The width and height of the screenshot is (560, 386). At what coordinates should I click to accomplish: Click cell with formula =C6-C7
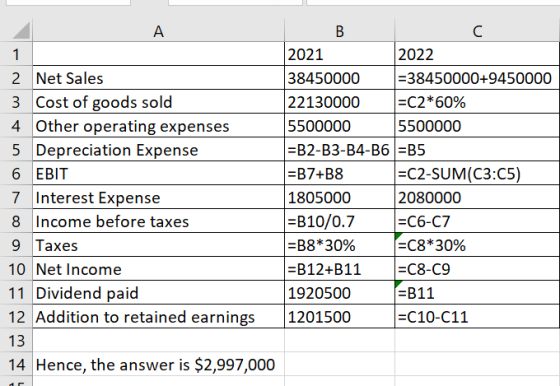[x=477, y=222]
